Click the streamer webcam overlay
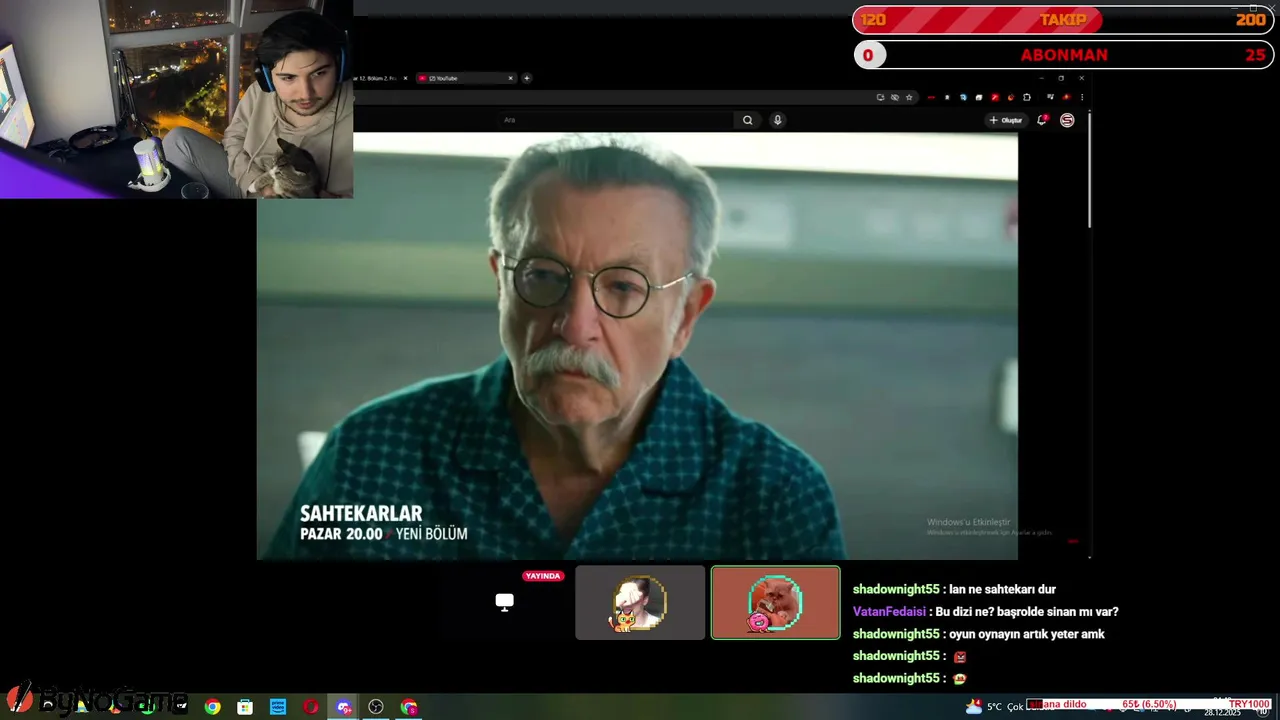 click(x=176, y=99)
